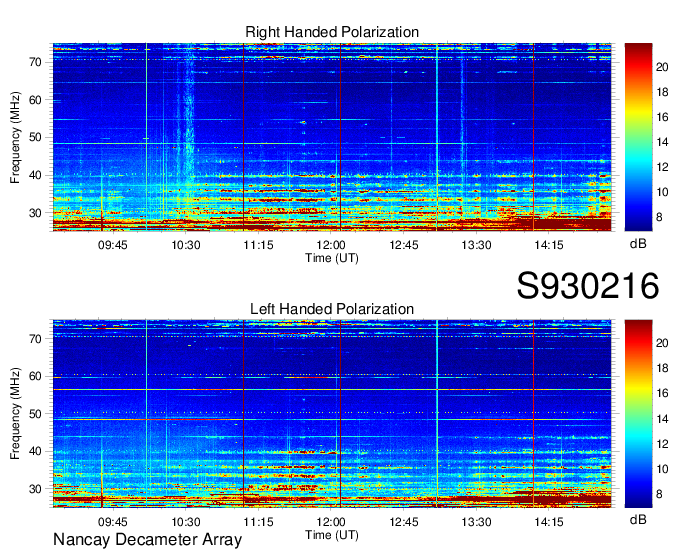Click the 09:45 time tick on the upper plot
Screen dimensions: 680x552
coord(113,245)
